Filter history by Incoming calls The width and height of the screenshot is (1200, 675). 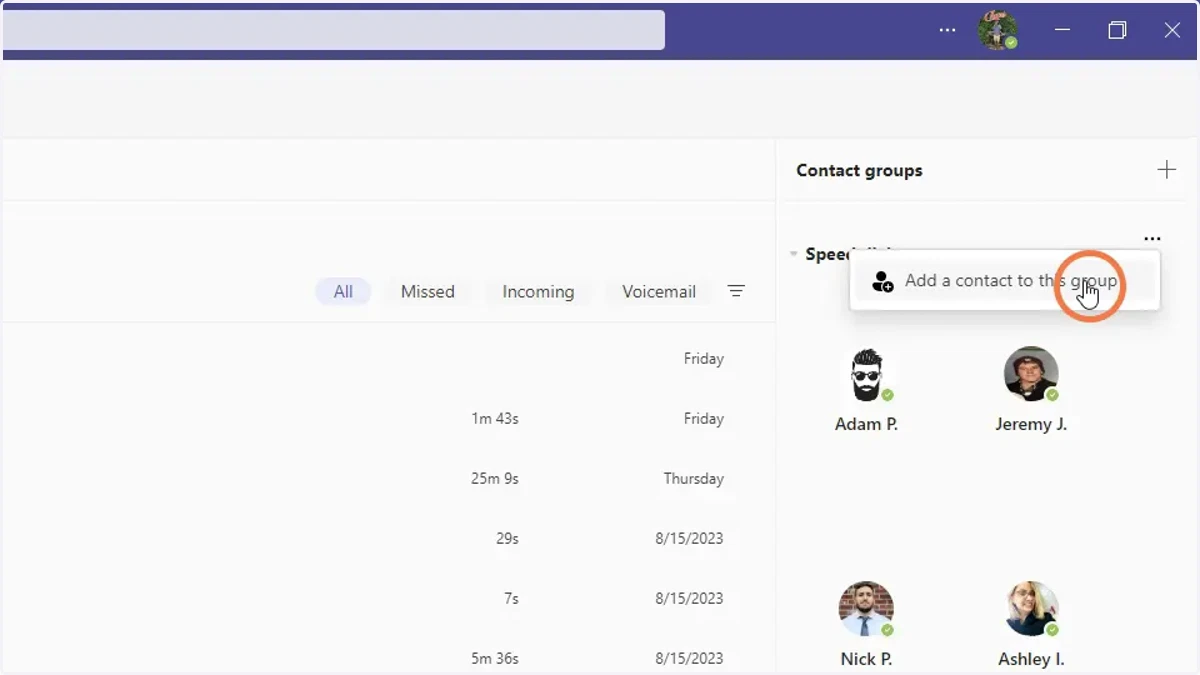click(538, 292)
